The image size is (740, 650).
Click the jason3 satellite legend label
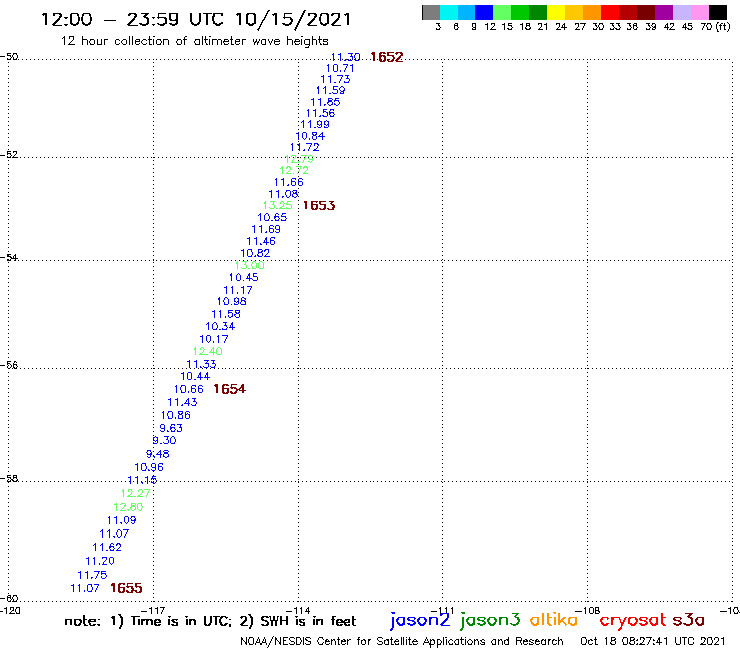(x=490, y=621)
